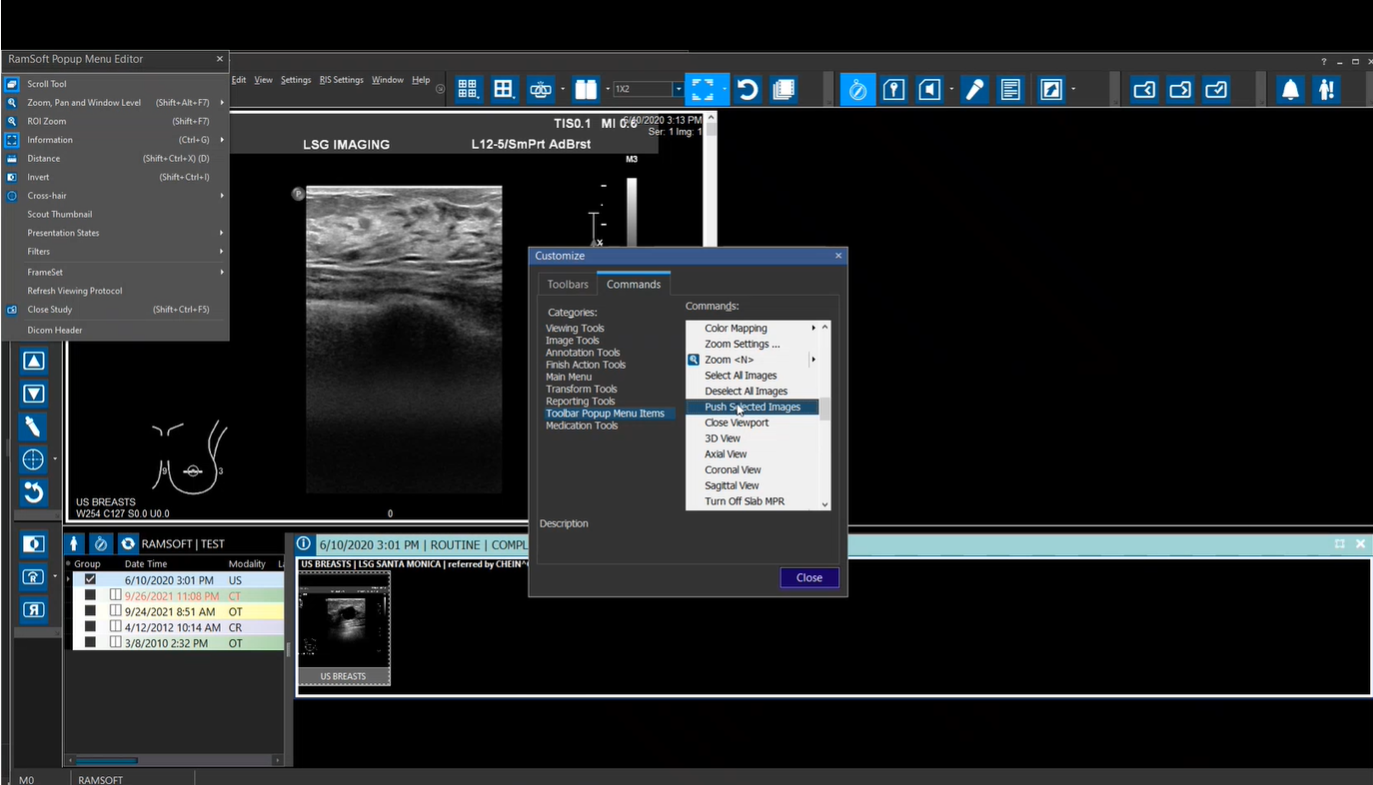This screenshot has height=785, width=1373.
Task: Click the invert contrast icon in left sidebar
Action: click(x=33, y=544)
